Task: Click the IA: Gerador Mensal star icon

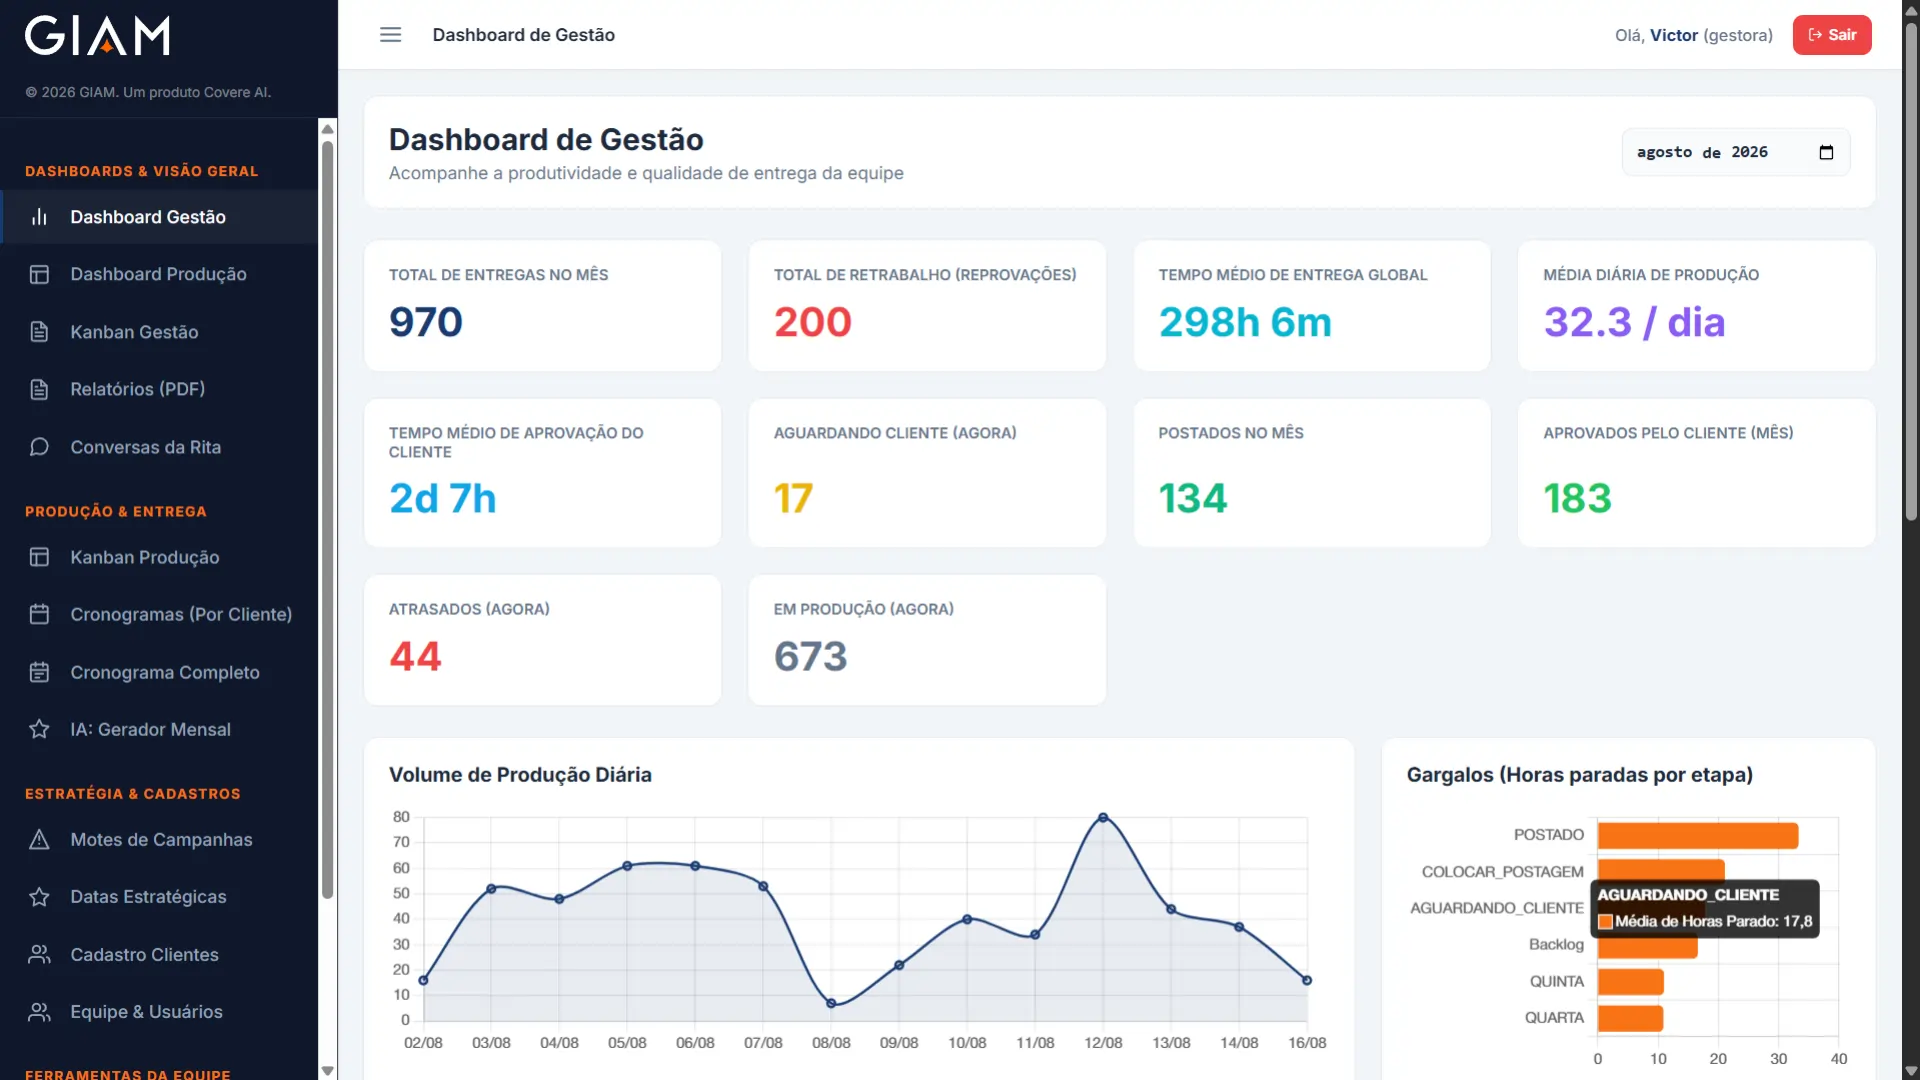Action: (39, 729)
